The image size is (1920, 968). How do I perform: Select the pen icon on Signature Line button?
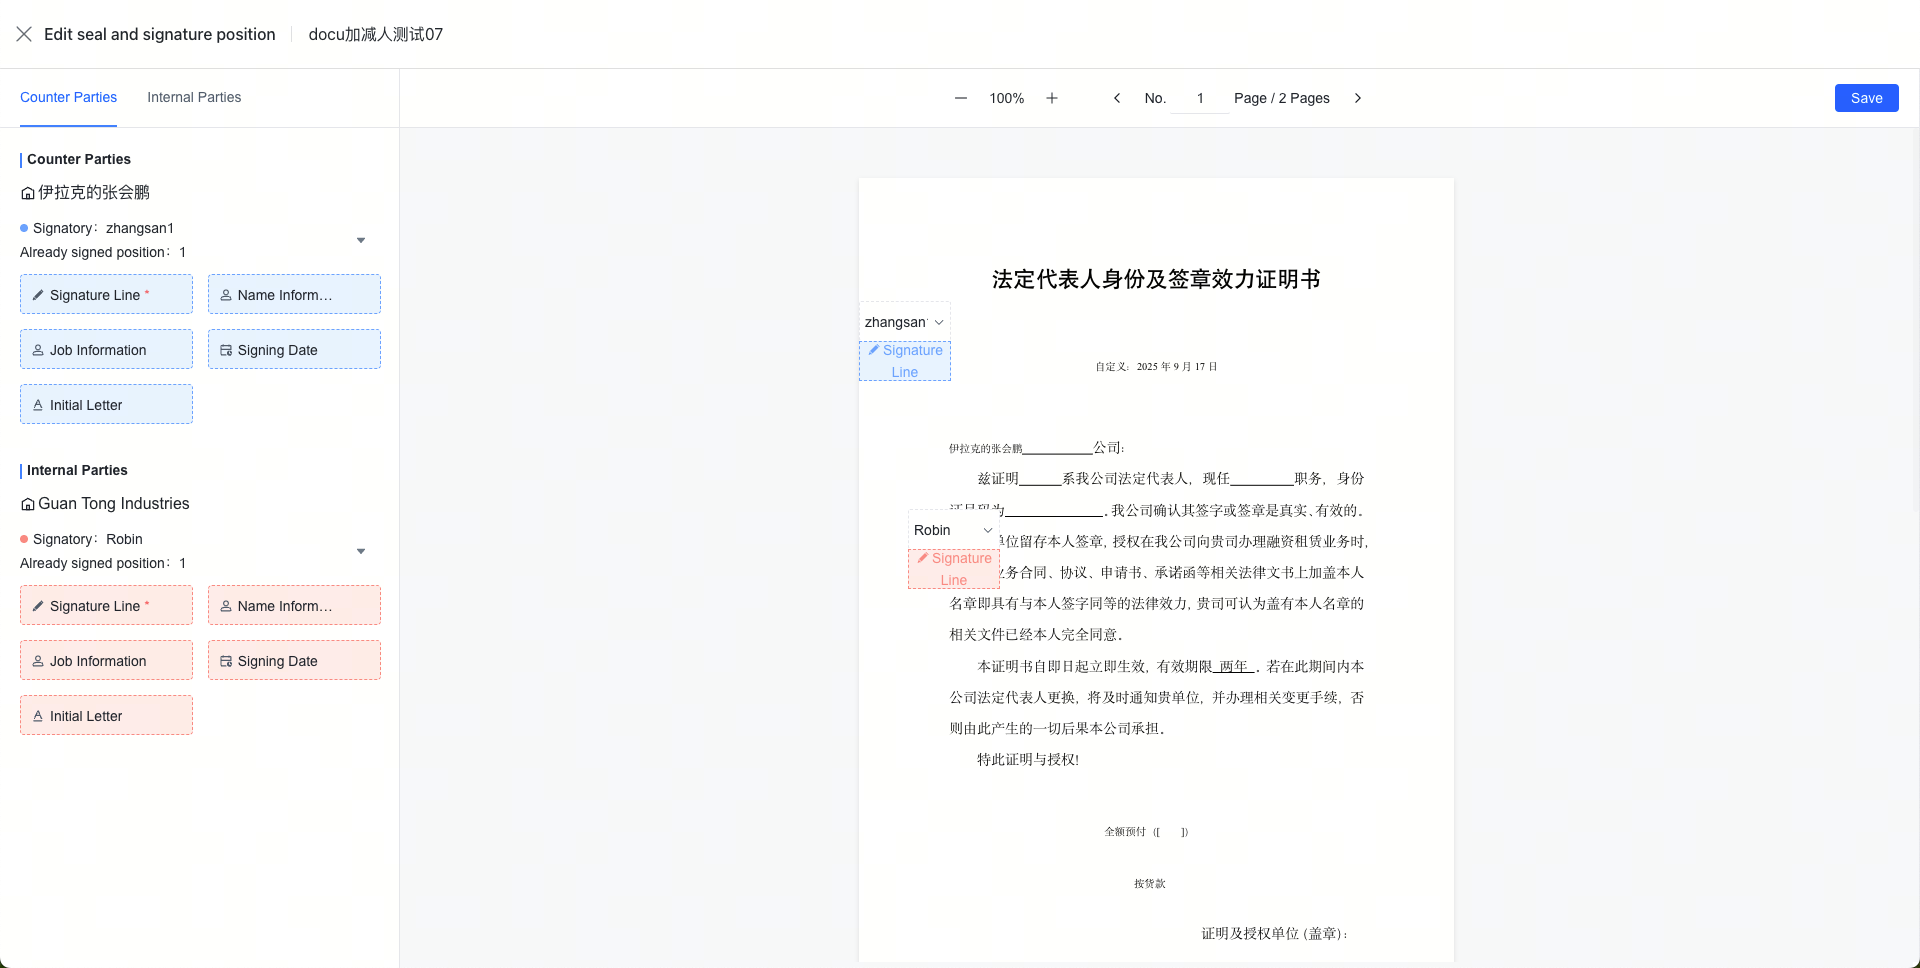[x=38, y=295]
